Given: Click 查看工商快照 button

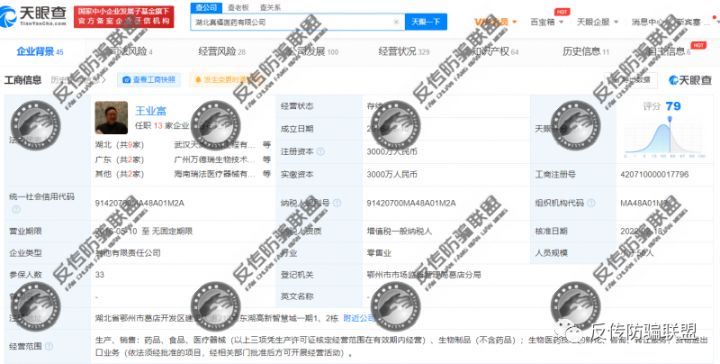Looking at the screenshot, I should click(x=149, y=80).
